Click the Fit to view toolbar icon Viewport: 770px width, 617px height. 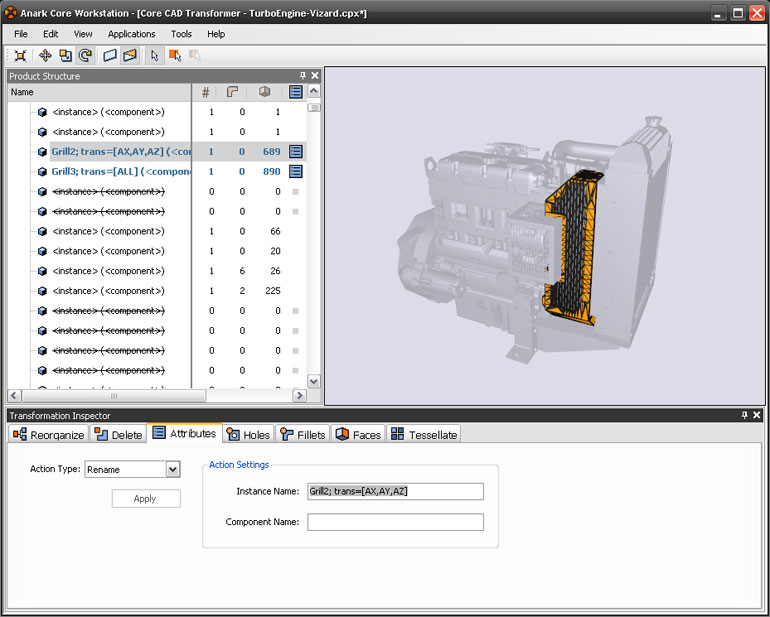pos(20,56)
